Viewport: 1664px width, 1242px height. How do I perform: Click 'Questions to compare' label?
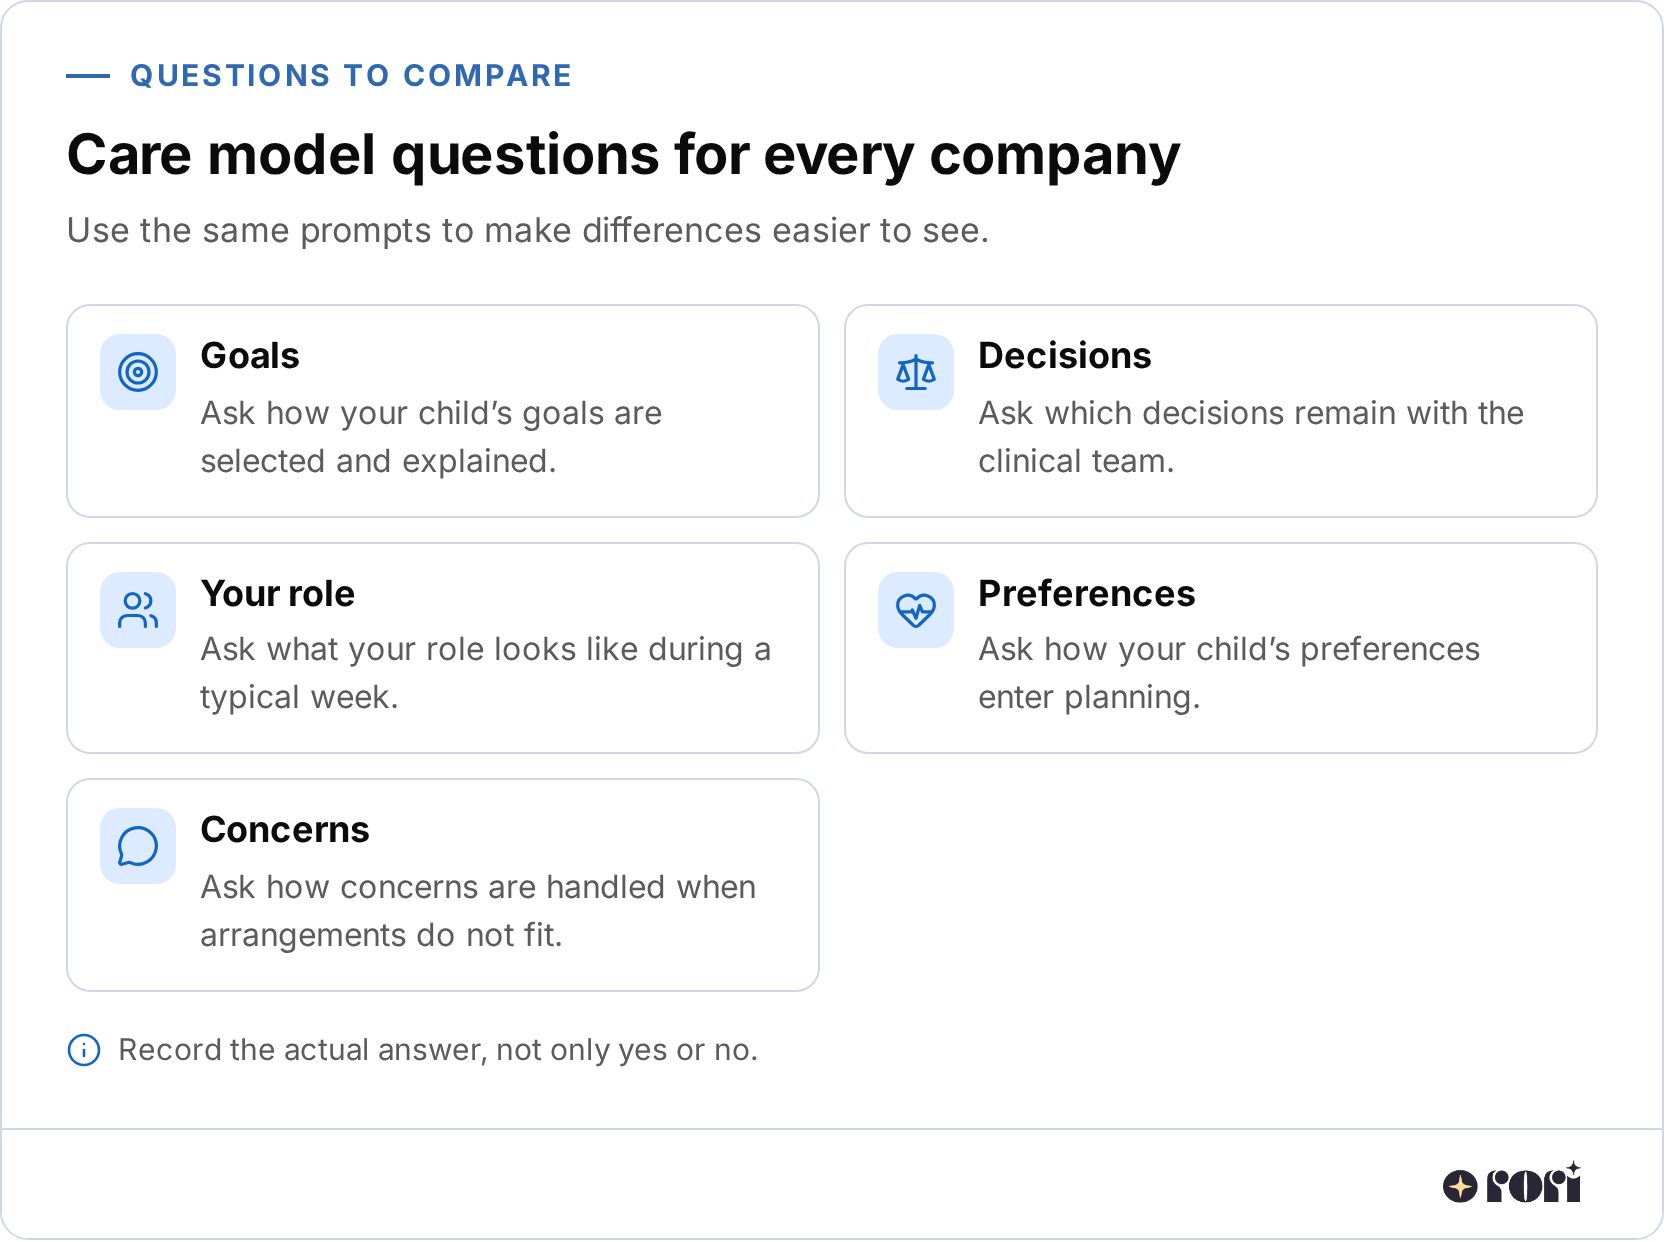[351, 76]
